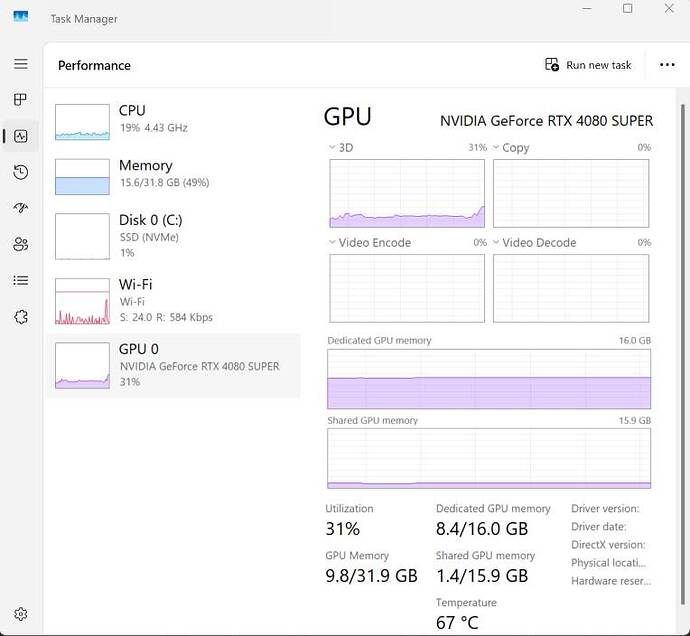Minimize the Task Manager window

click(587, 8)
